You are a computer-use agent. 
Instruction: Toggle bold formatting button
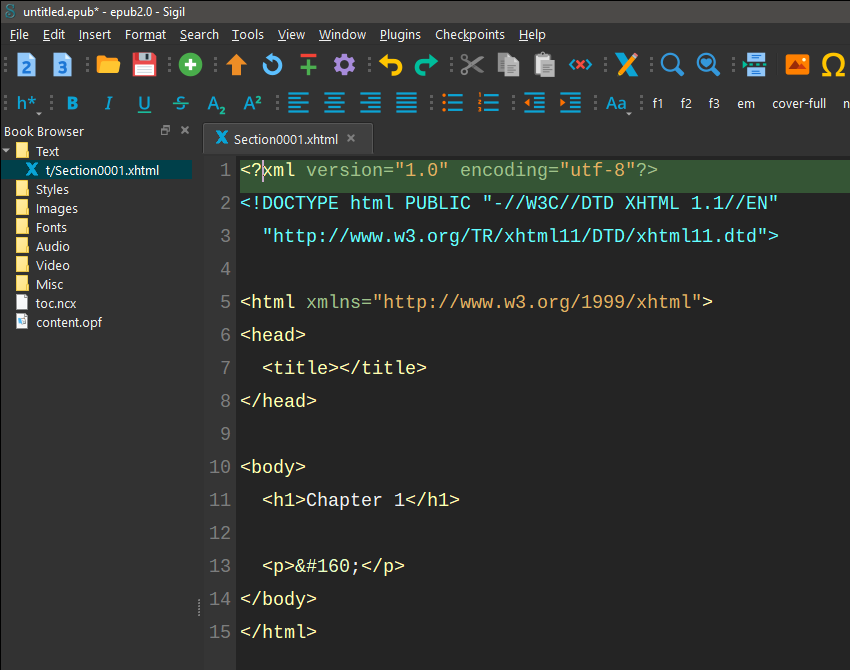pyautogui.click(x=72, y=103)
